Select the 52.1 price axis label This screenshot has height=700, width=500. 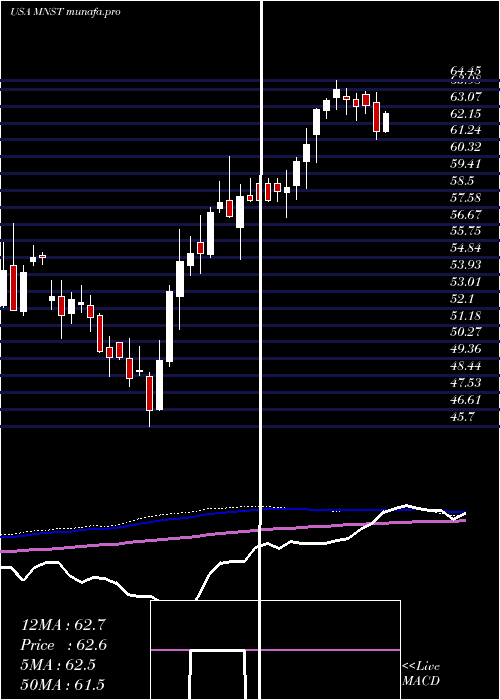coord(462,298)
